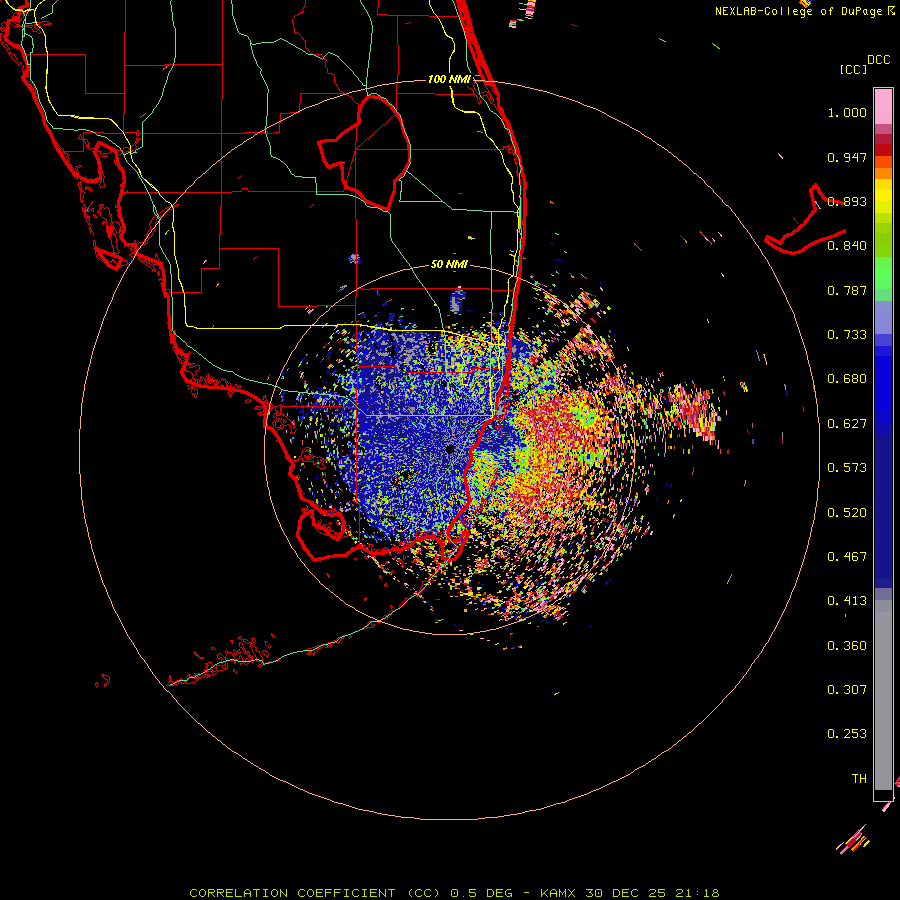The image size is (900, 900).
Task: Click the 0.893 scale value
Action: (x=847, y=201)
